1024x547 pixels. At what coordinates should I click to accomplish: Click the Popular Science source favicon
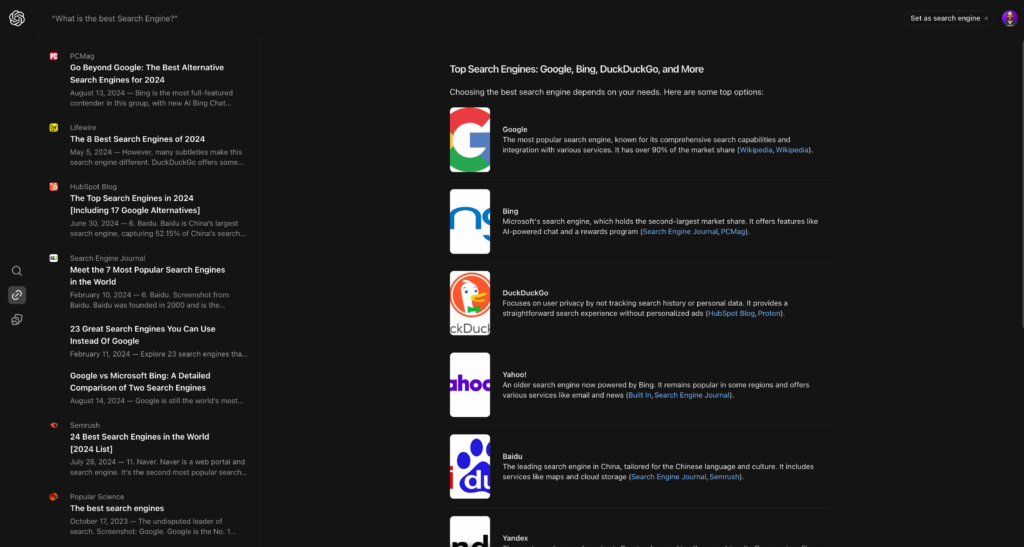(x=54, y=496)
